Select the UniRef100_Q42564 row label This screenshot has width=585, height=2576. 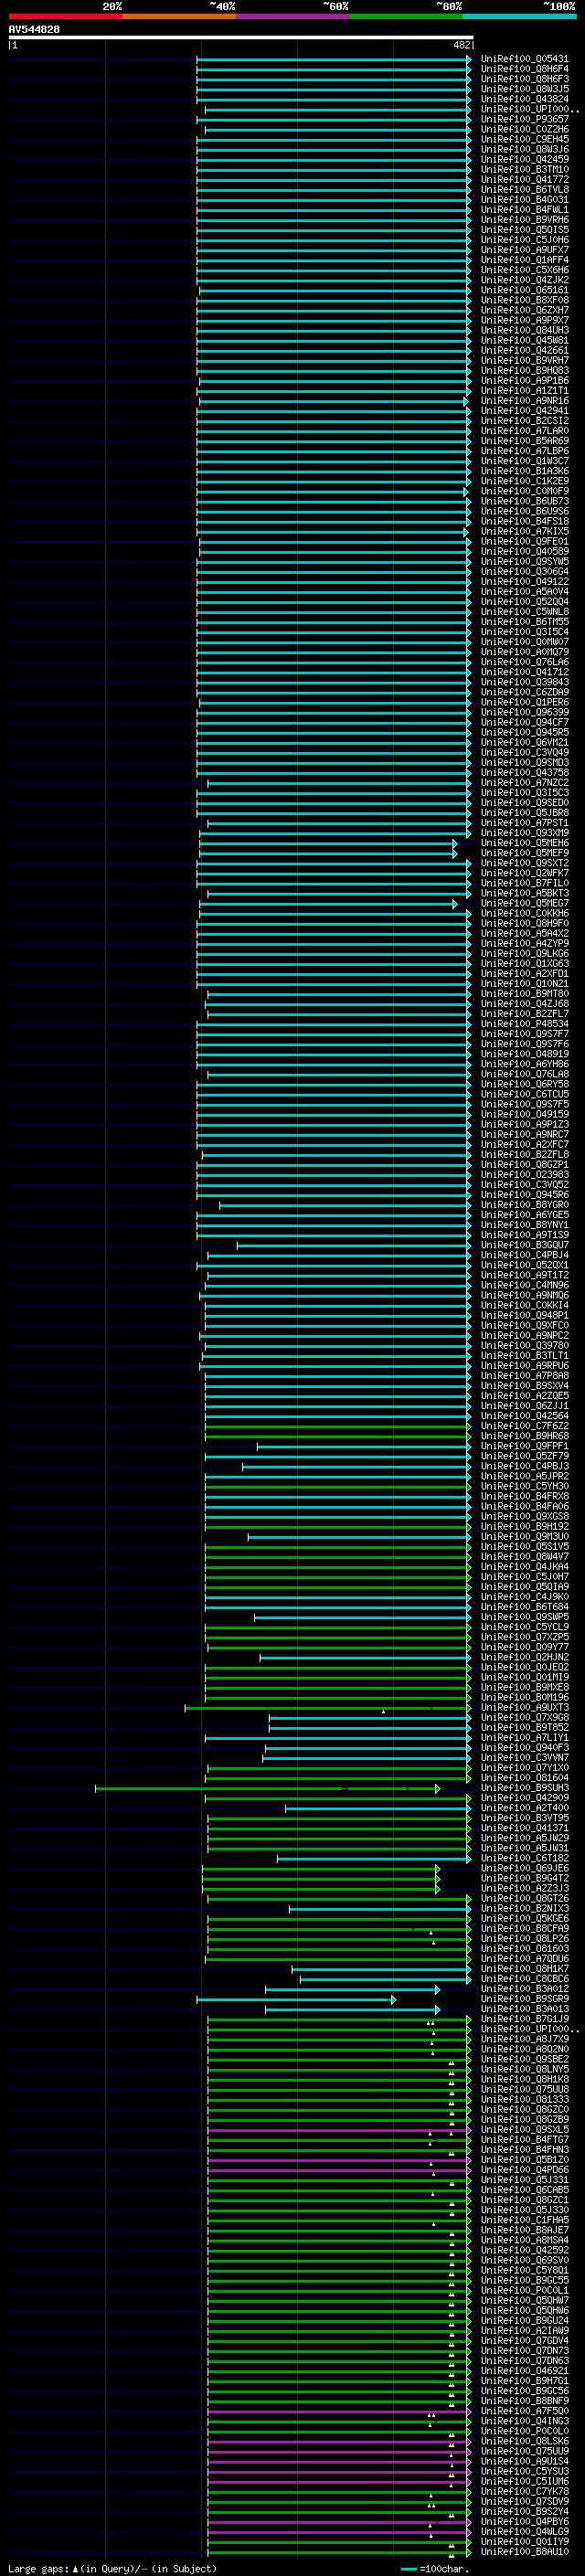524,1416
